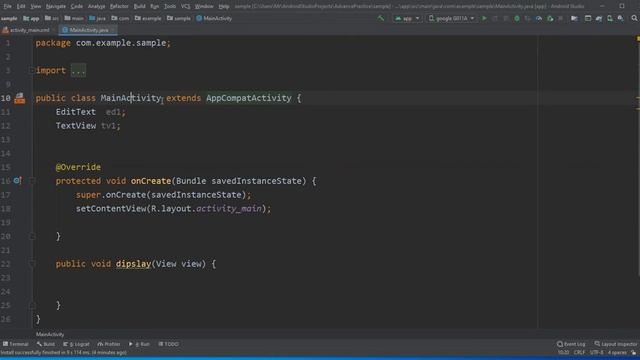The width and height of the screenshot is (640, 360).
Task: Click the example package breadcrumb
Action: [x=148, y=18]
